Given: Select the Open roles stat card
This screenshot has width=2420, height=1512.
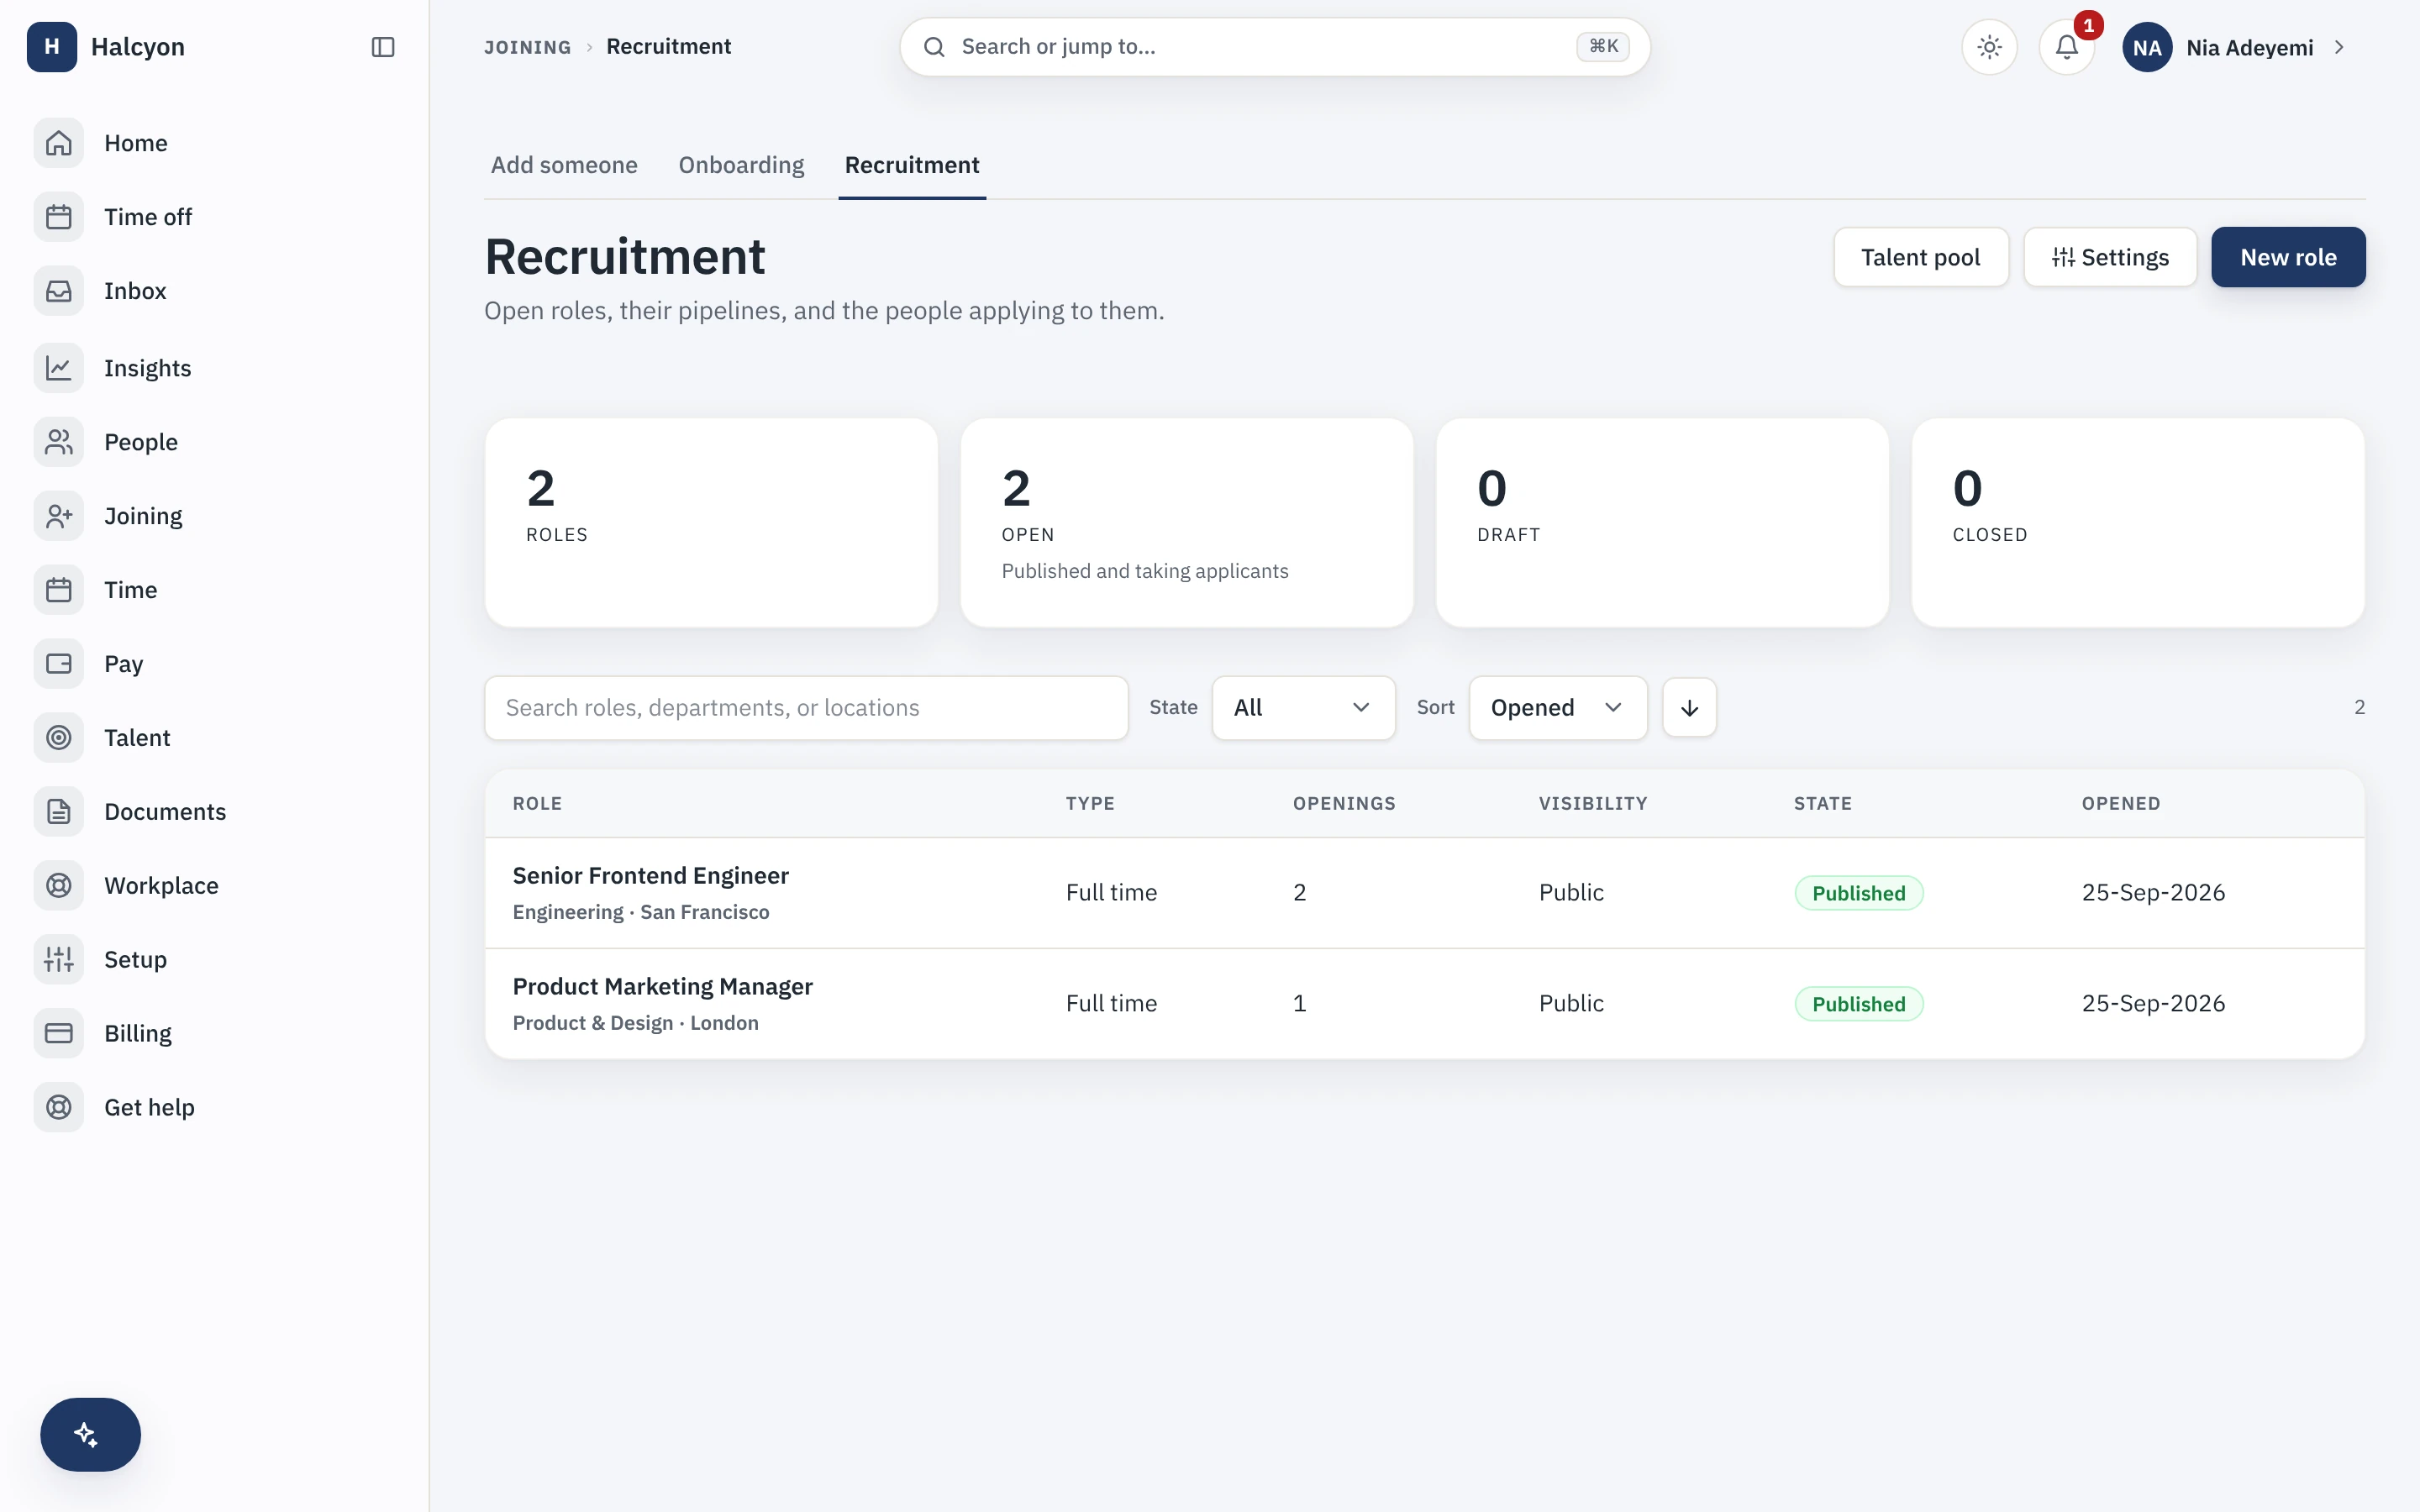Looking at the screenshot, I should coord(1187,523).
